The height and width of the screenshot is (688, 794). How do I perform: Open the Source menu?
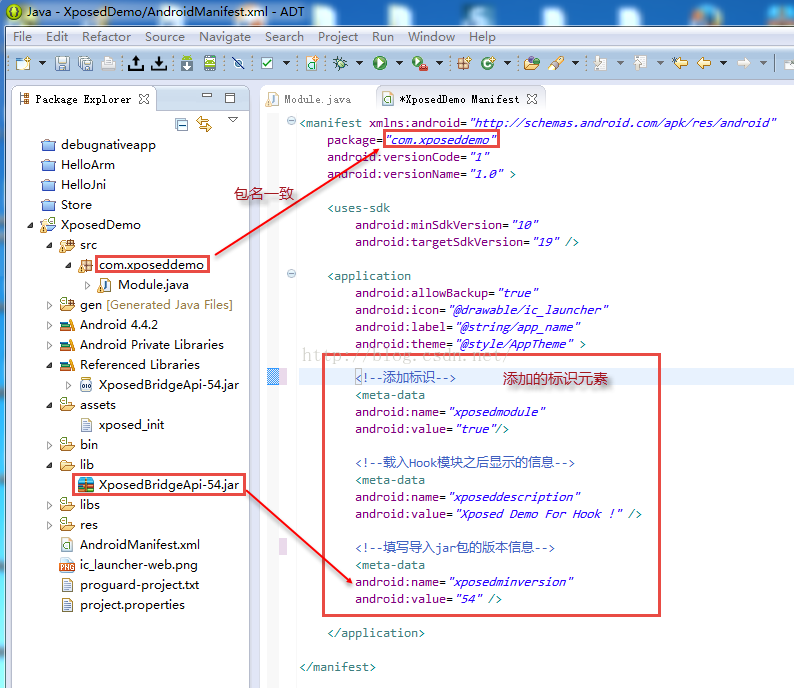point(165,37)
